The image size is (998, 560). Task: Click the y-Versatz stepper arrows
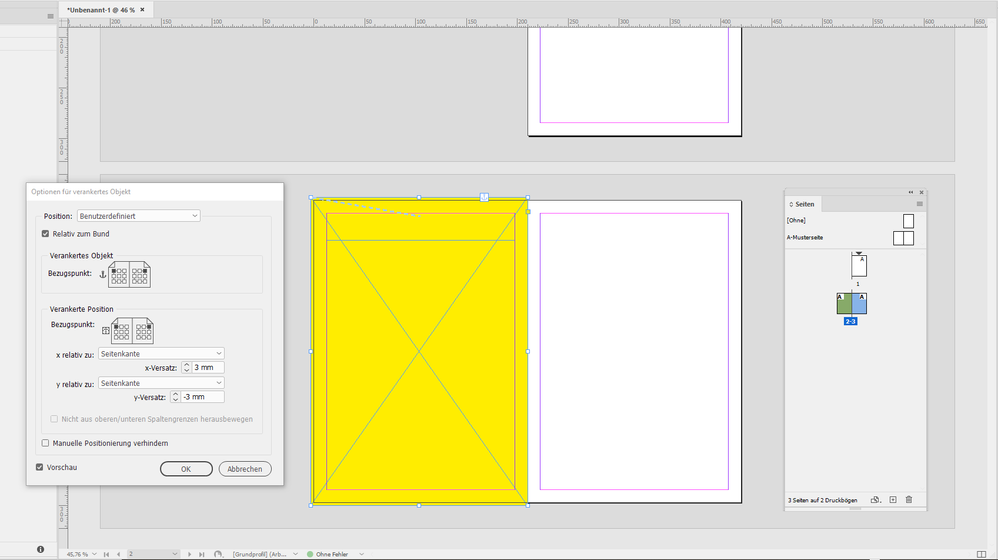175,396
